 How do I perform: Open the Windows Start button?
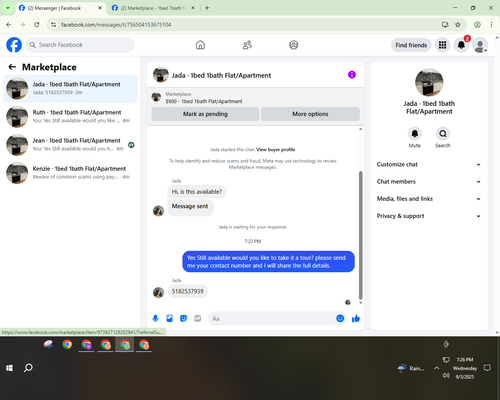tap(9, 368)
